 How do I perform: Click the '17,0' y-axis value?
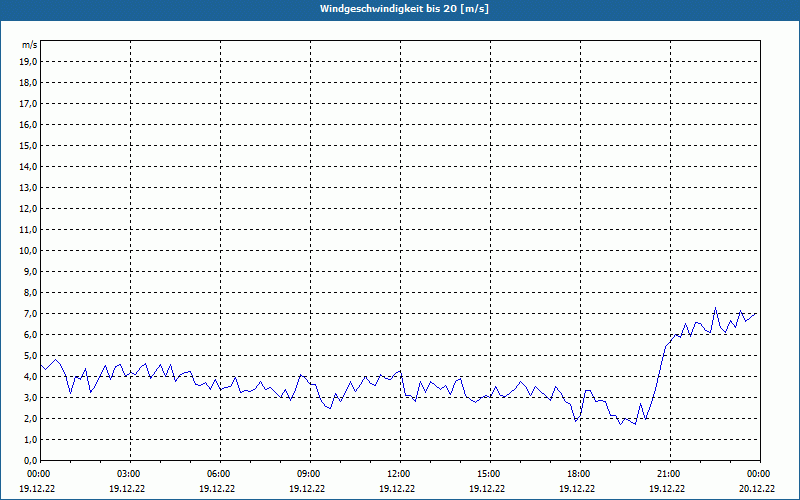[x=28, y=104]
